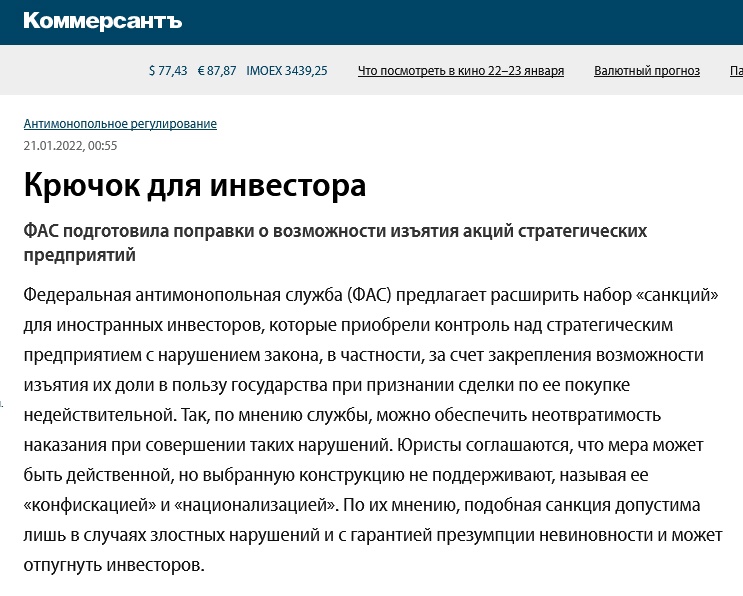743x596 pixels.
Task: Select the subtitle word "предприятий"
Action: pos(80,255)
